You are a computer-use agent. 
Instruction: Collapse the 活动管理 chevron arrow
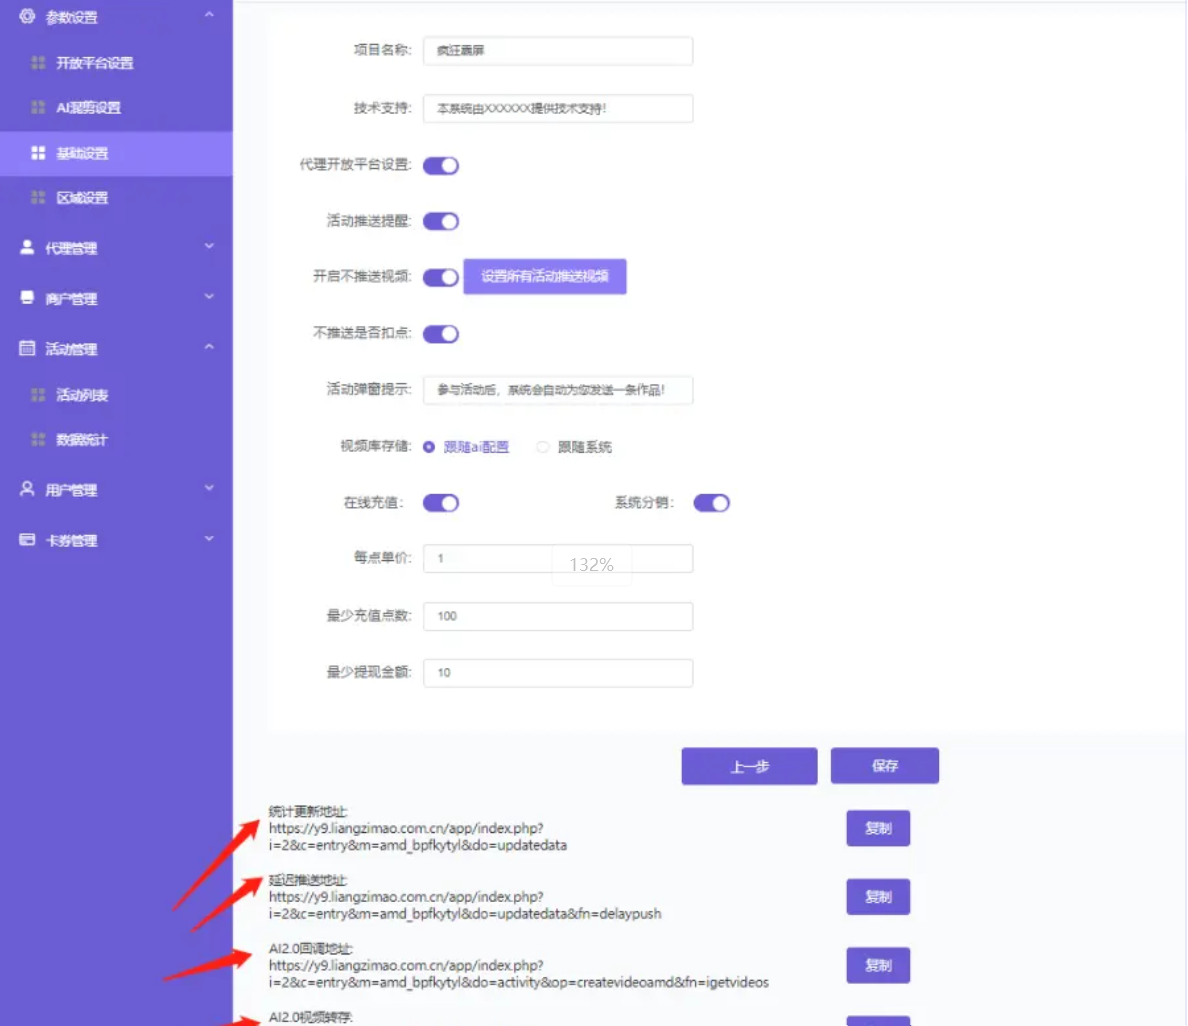[209, 347]
